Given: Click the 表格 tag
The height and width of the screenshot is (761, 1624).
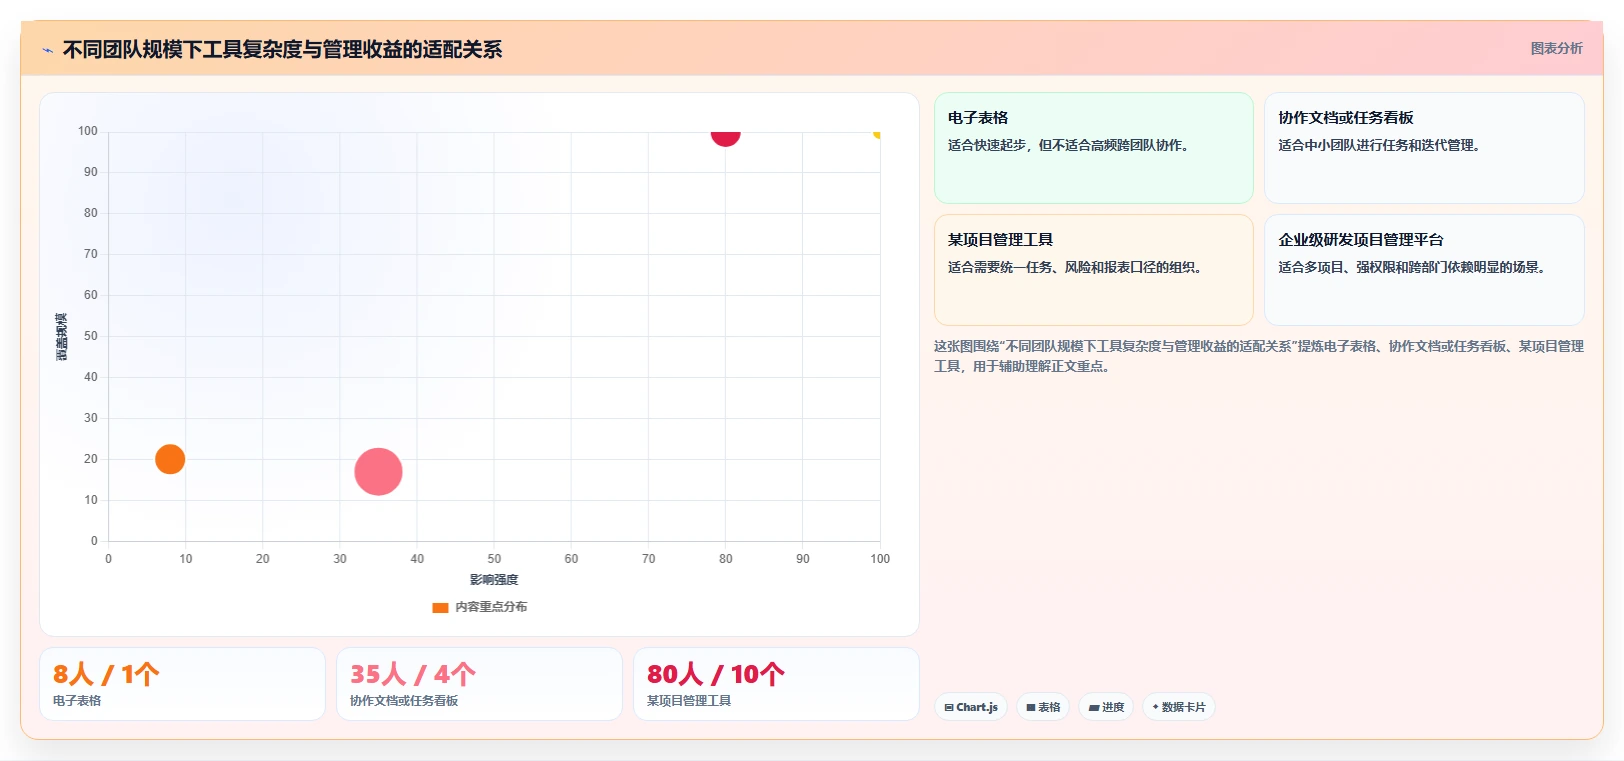Looking at the screenshot, I should pos(1043,707).
